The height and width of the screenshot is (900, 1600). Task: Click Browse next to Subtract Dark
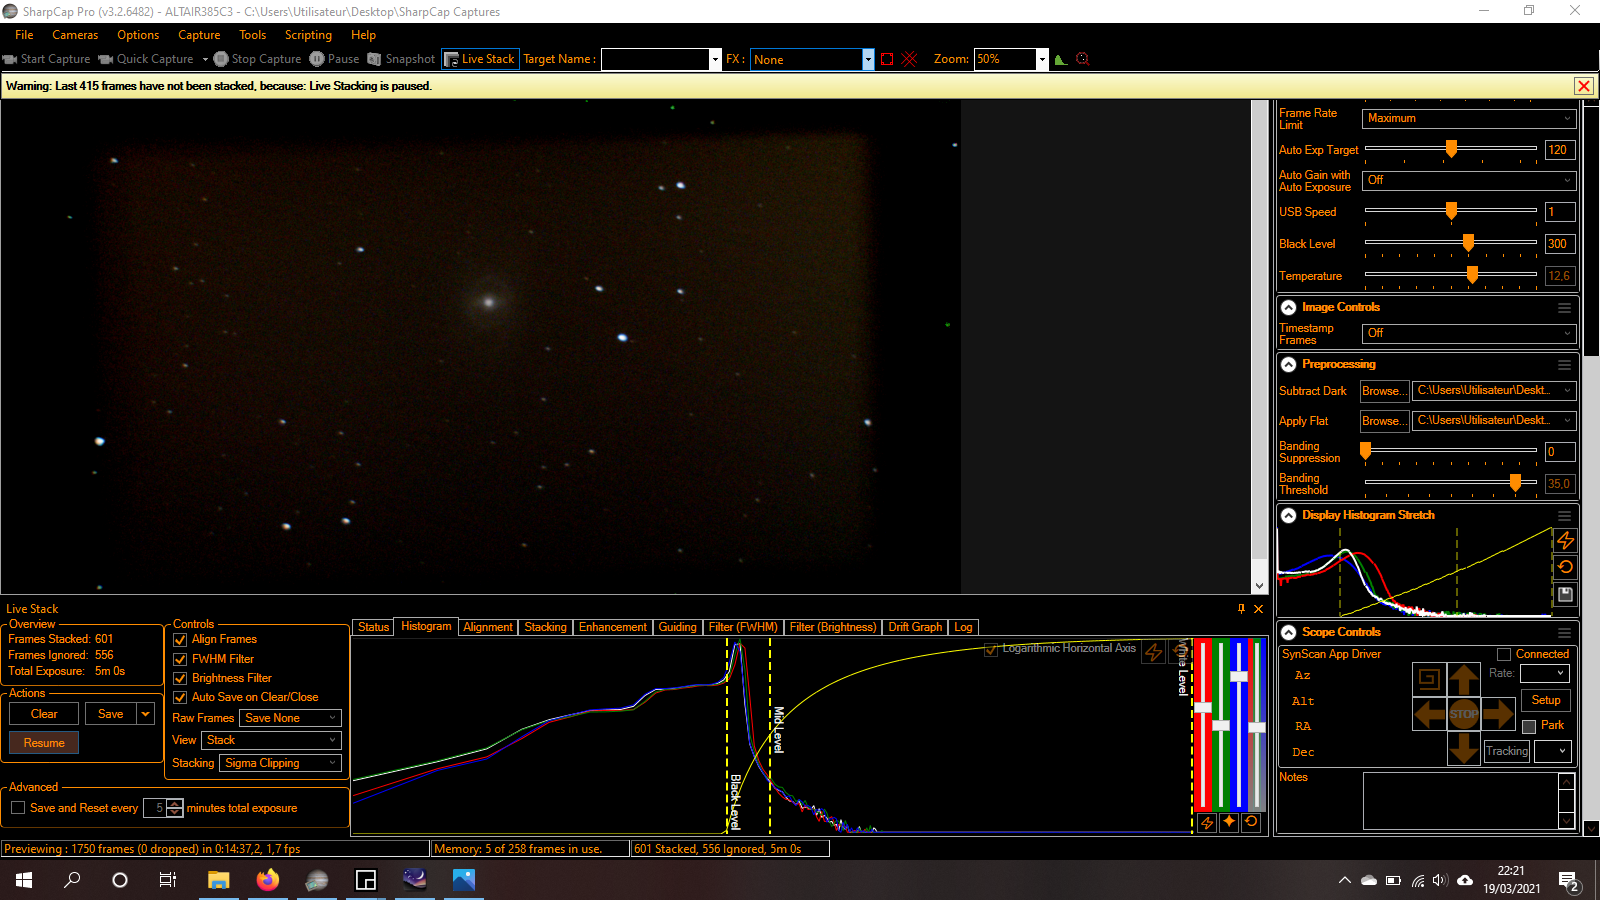(1384, 391)
